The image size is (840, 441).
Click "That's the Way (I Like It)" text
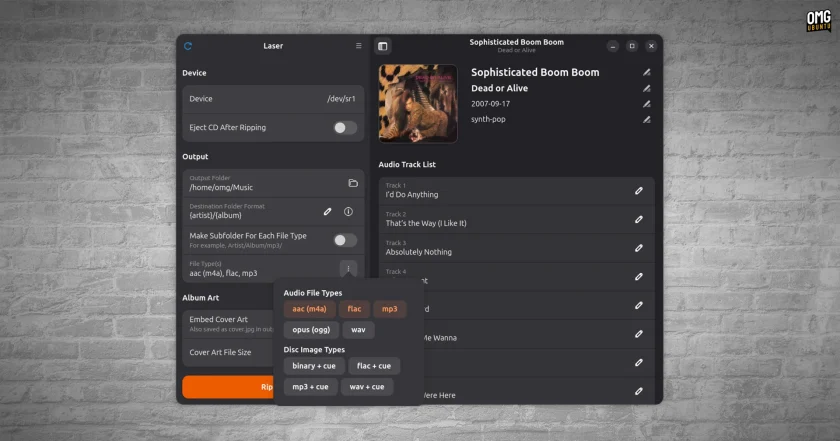coord(426,223)
